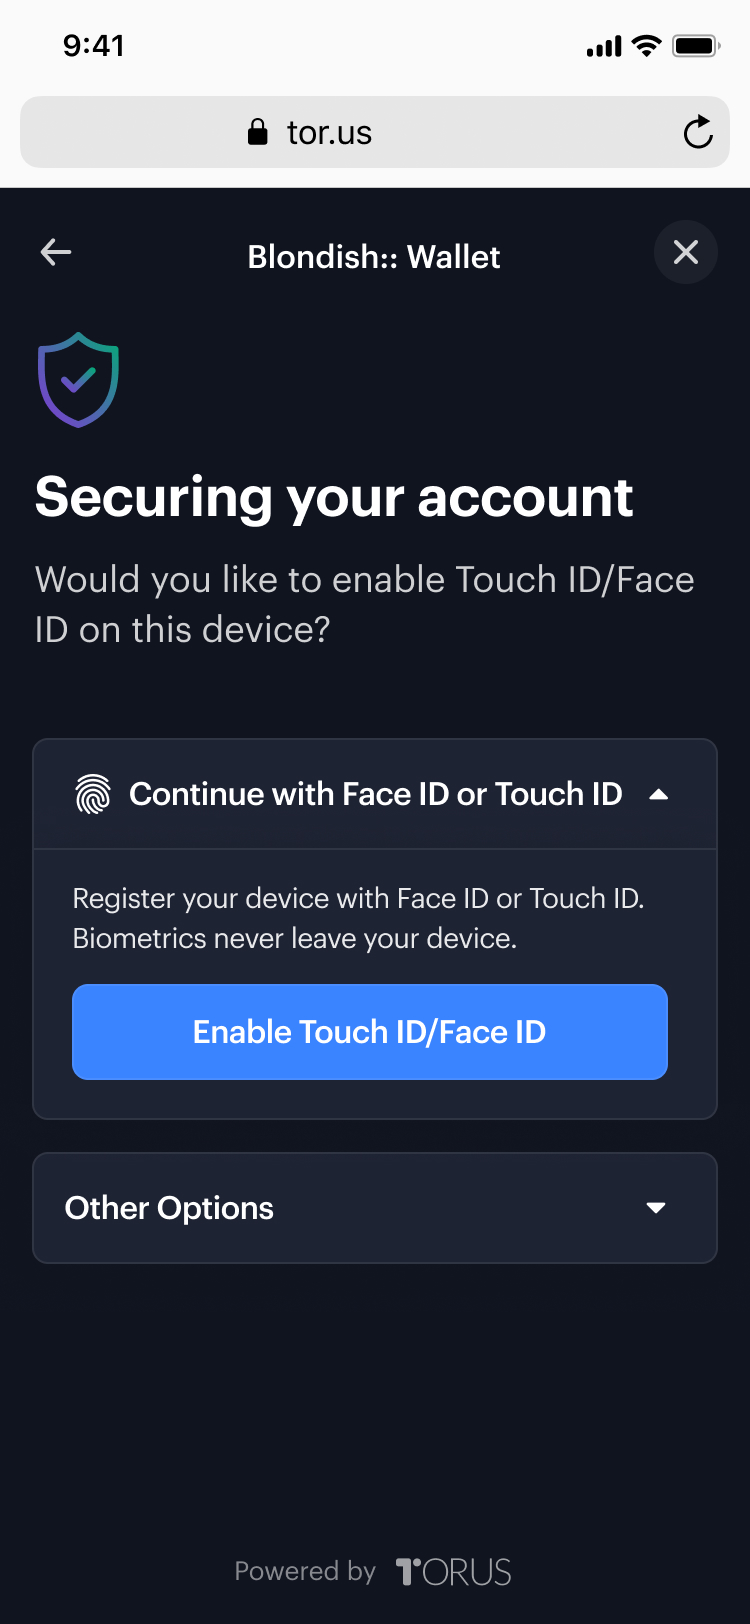Image resolution: width=750 pixels, height=1624 pixels.
Task: Expand the Other Options dropdown arrow
Action: pyautogui.click(x=656, y=1208)
